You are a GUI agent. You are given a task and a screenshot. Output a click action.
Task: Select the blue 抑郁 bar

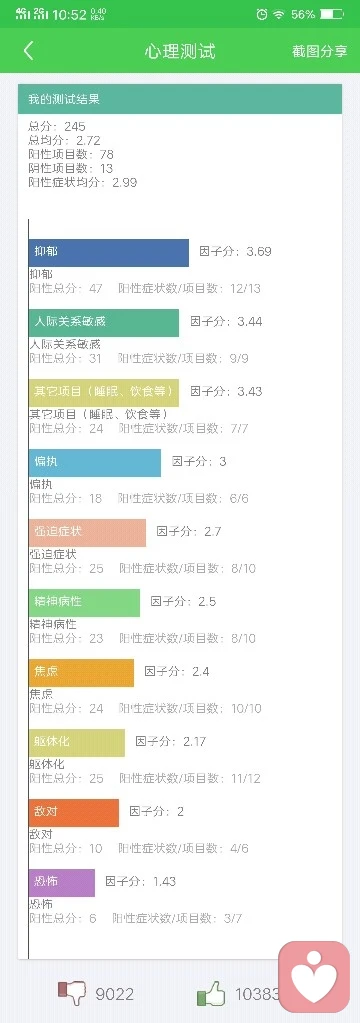[109, 252]
